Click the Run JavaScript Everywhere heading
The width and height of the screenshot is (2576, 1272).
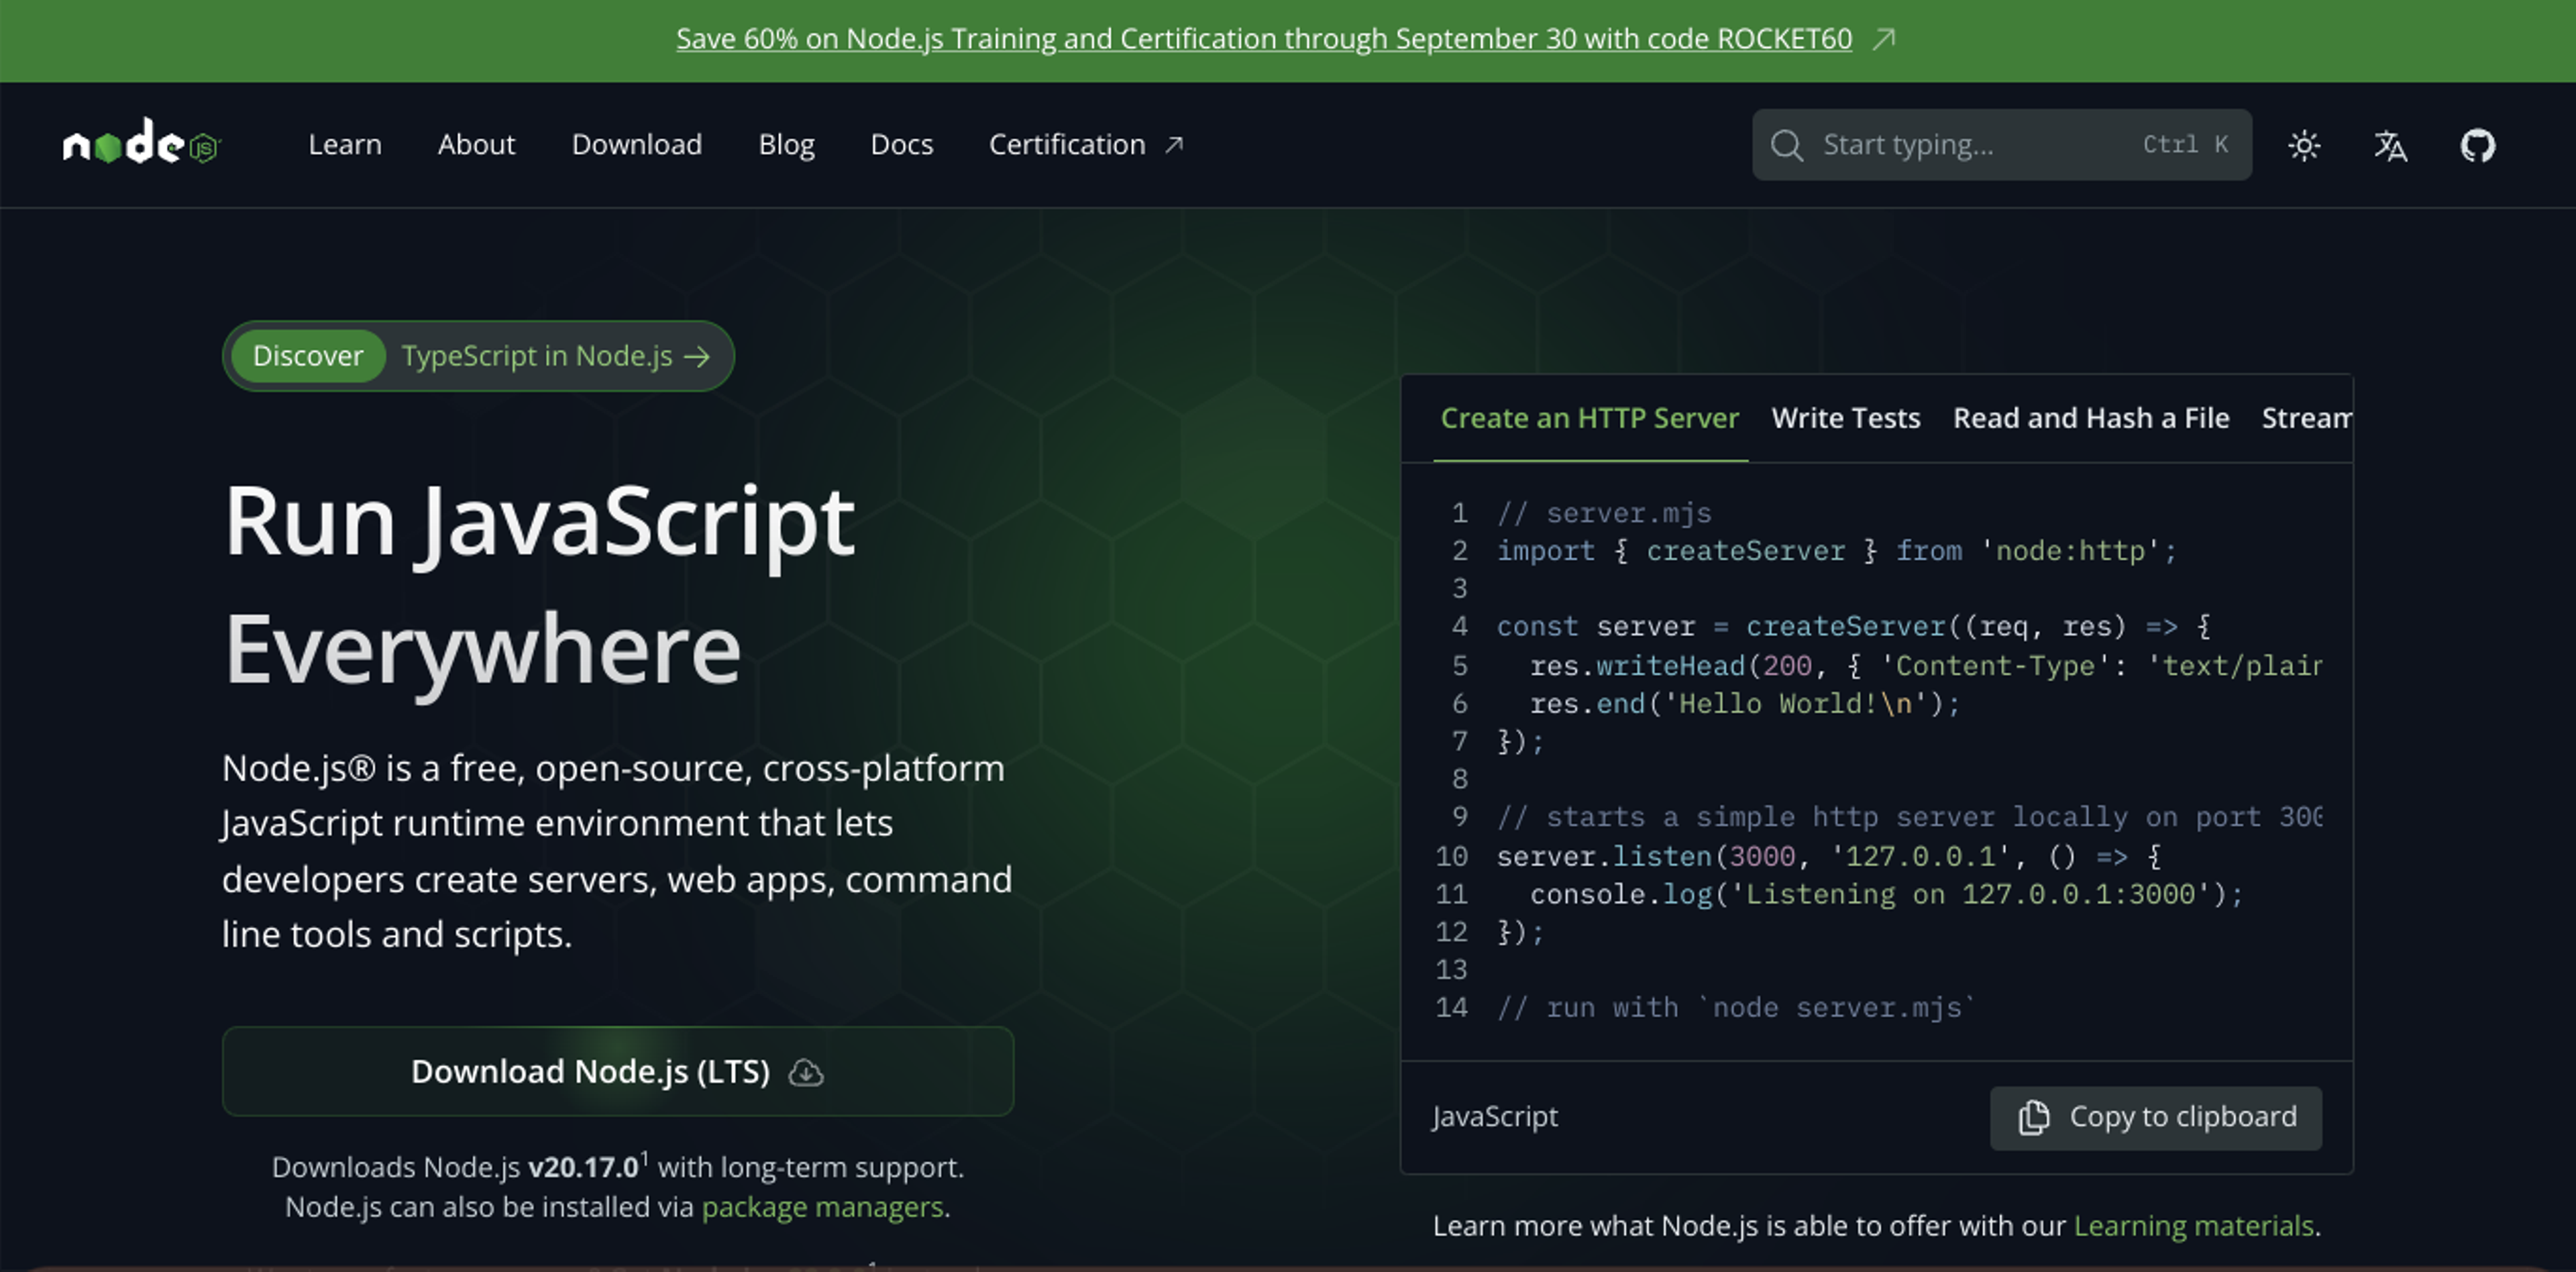[x=540, y=585]
